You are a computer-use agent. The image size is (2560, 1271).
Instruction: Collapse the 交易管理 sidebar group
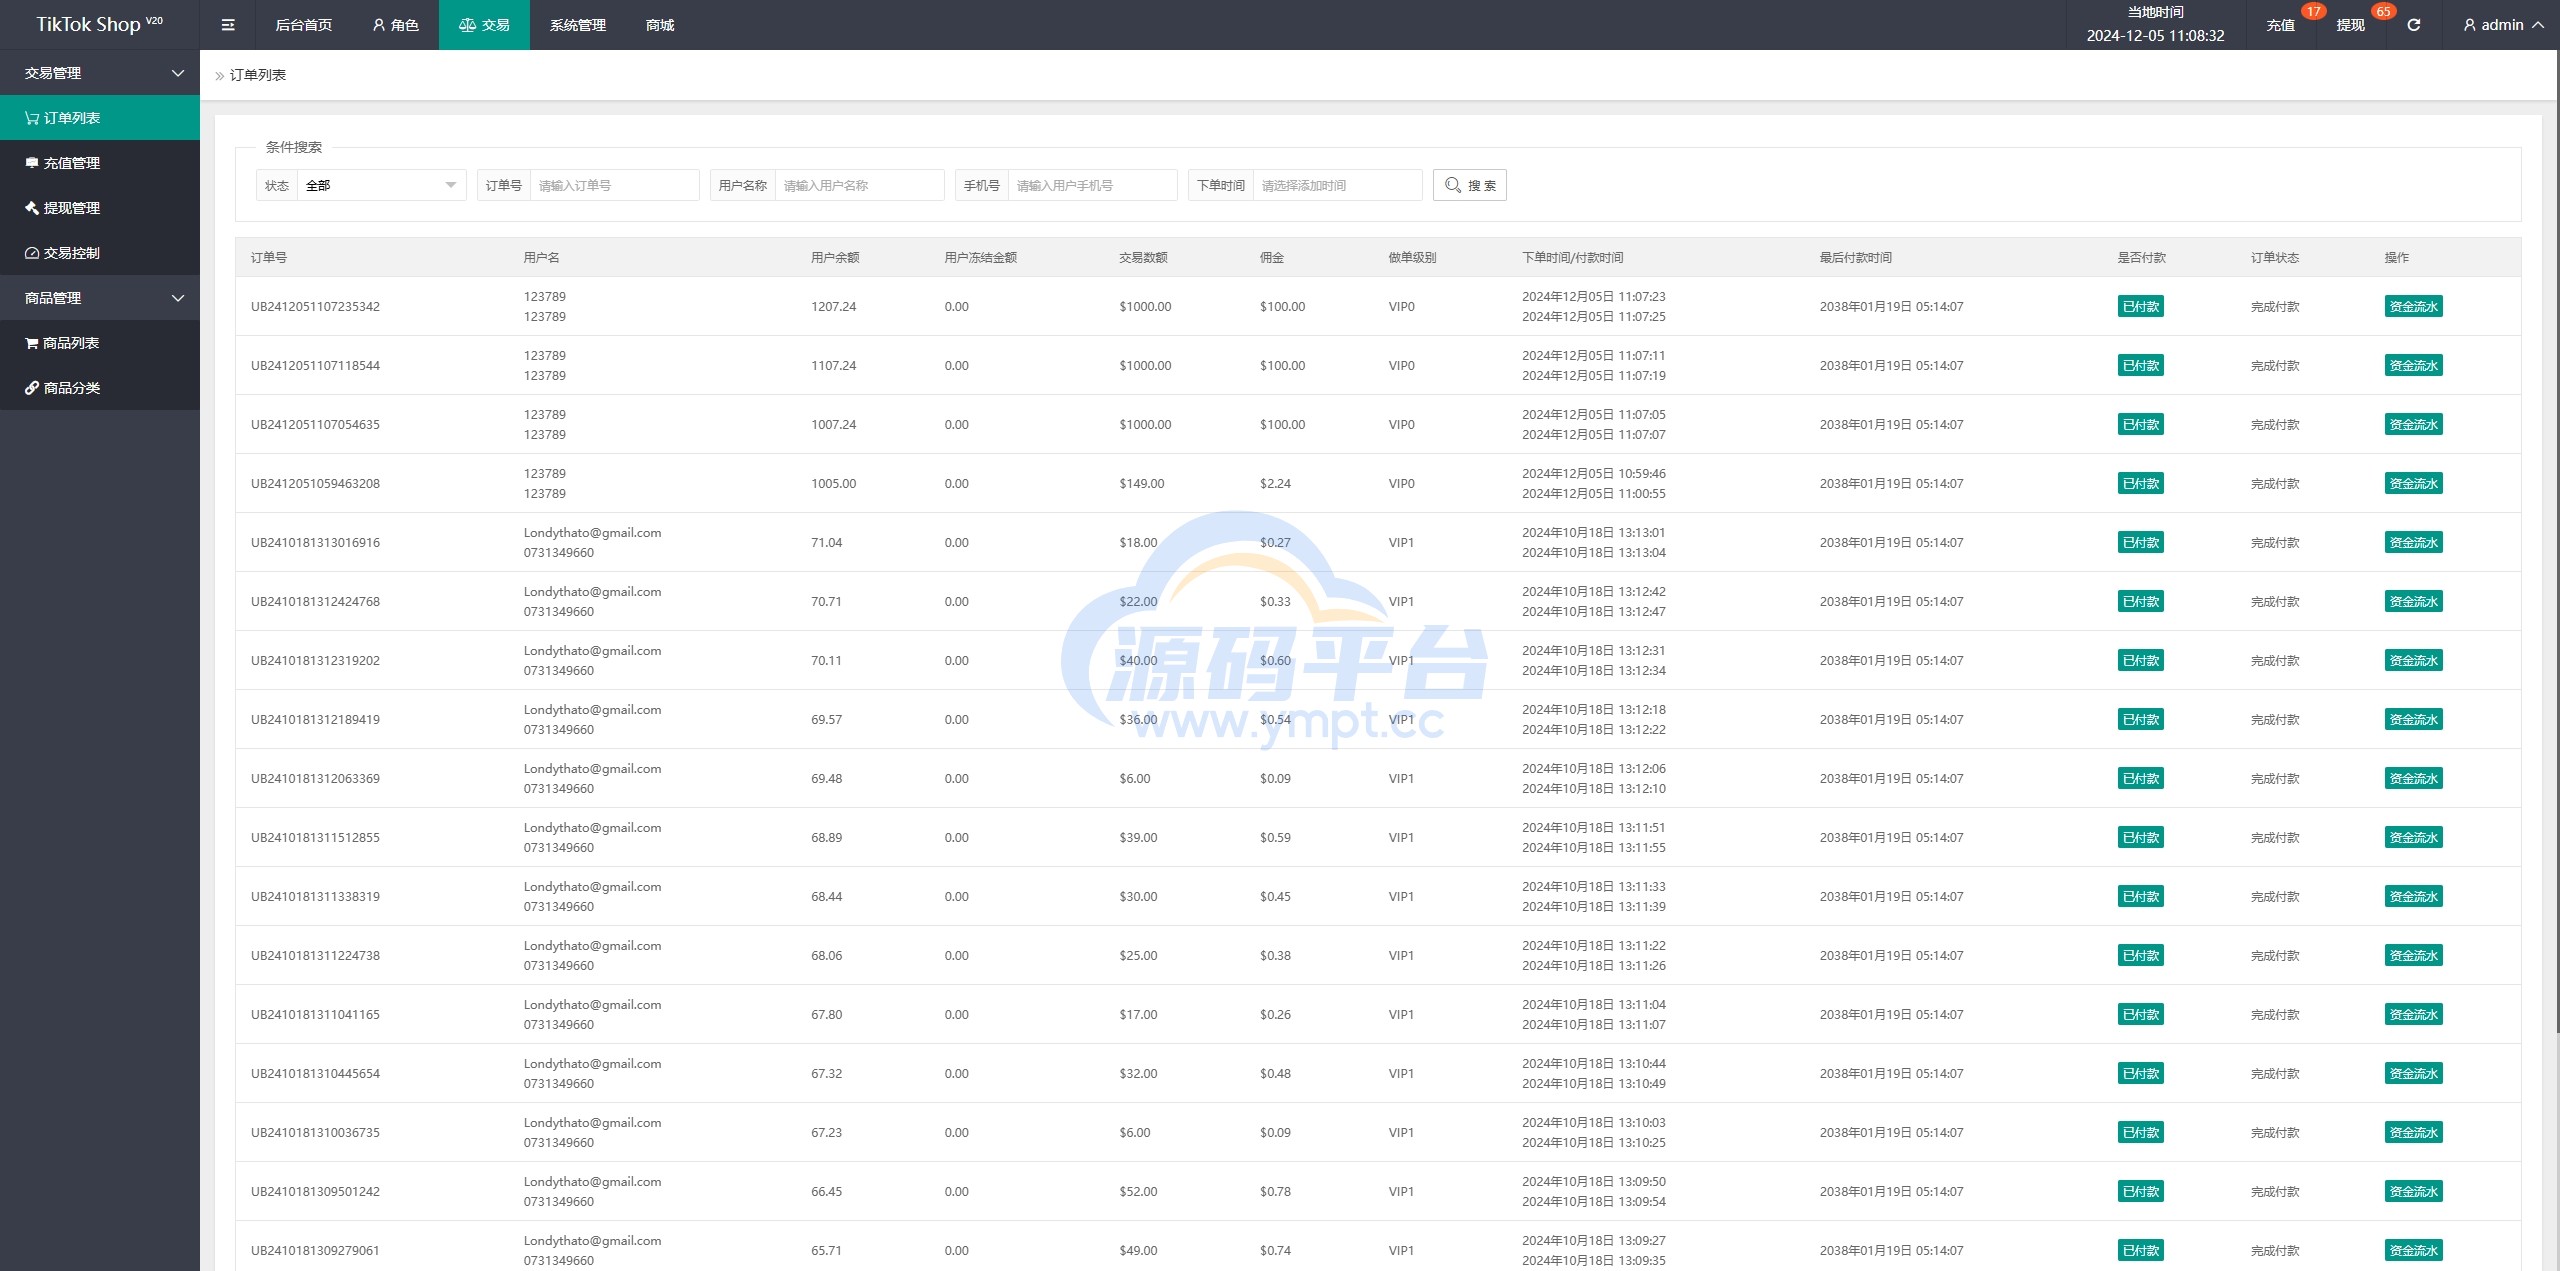tap(100, 73)
